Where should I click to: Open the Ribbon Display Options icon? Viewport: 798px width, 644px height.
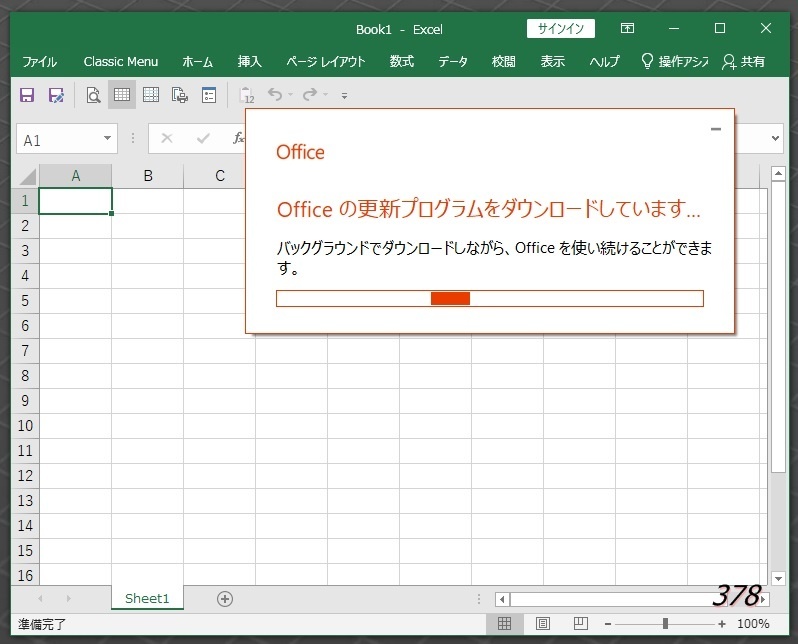click(628, 28)
